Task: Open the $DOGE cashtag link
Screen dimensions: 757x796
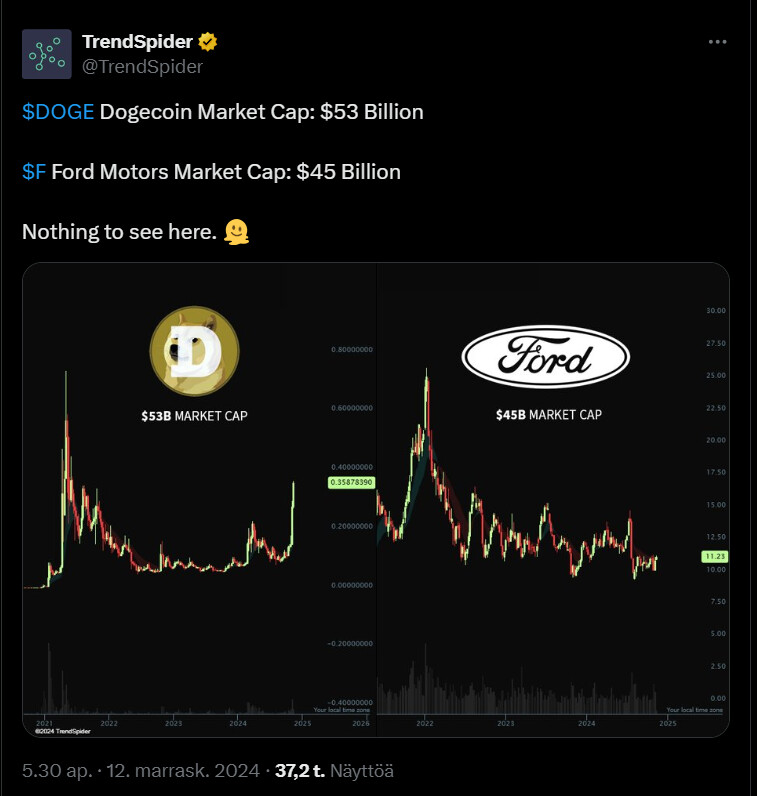Action: pos(58,112)
